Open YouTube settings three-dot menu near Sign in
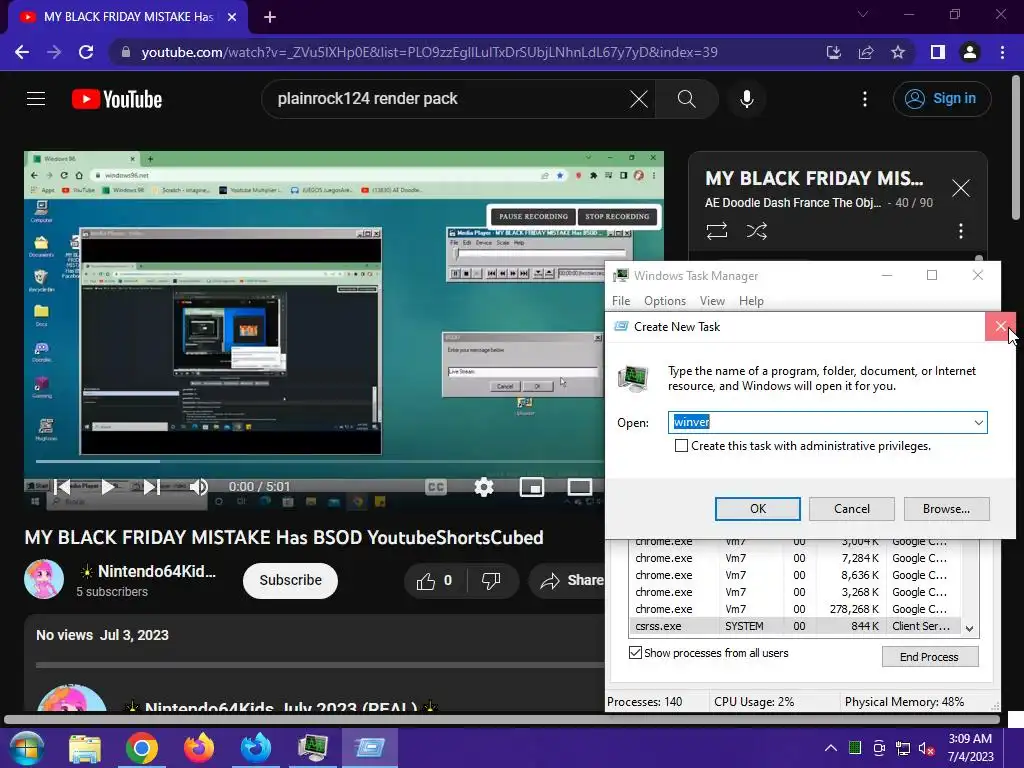 coord(865,99)
